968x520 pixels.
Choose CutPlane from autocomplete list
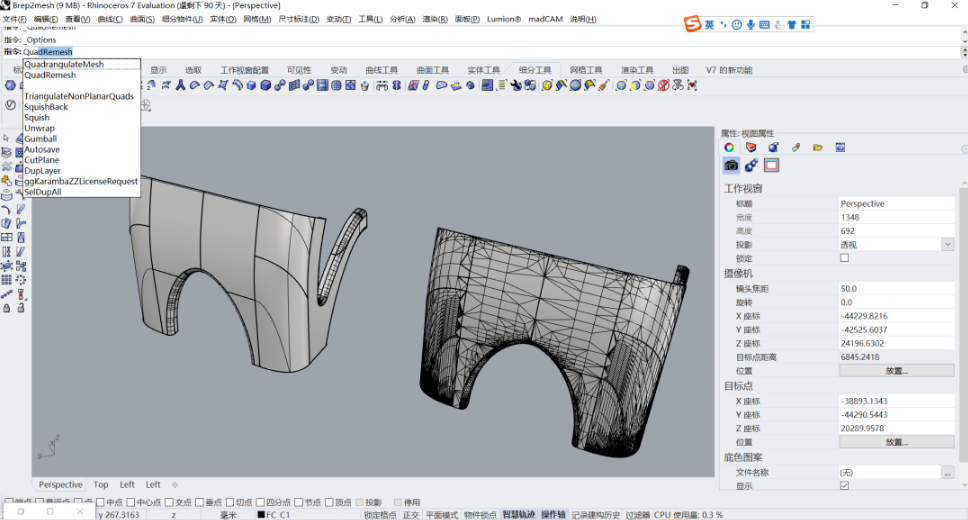tap(81, 160)
